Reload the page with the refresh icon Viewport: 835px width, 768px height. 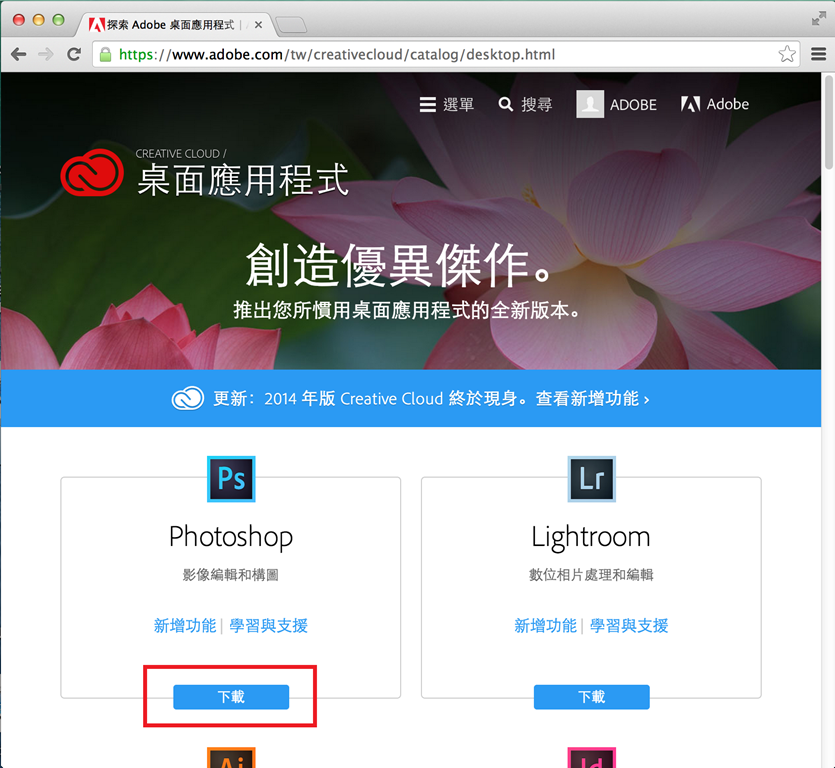pyautogui.click(x=74, y=54)
